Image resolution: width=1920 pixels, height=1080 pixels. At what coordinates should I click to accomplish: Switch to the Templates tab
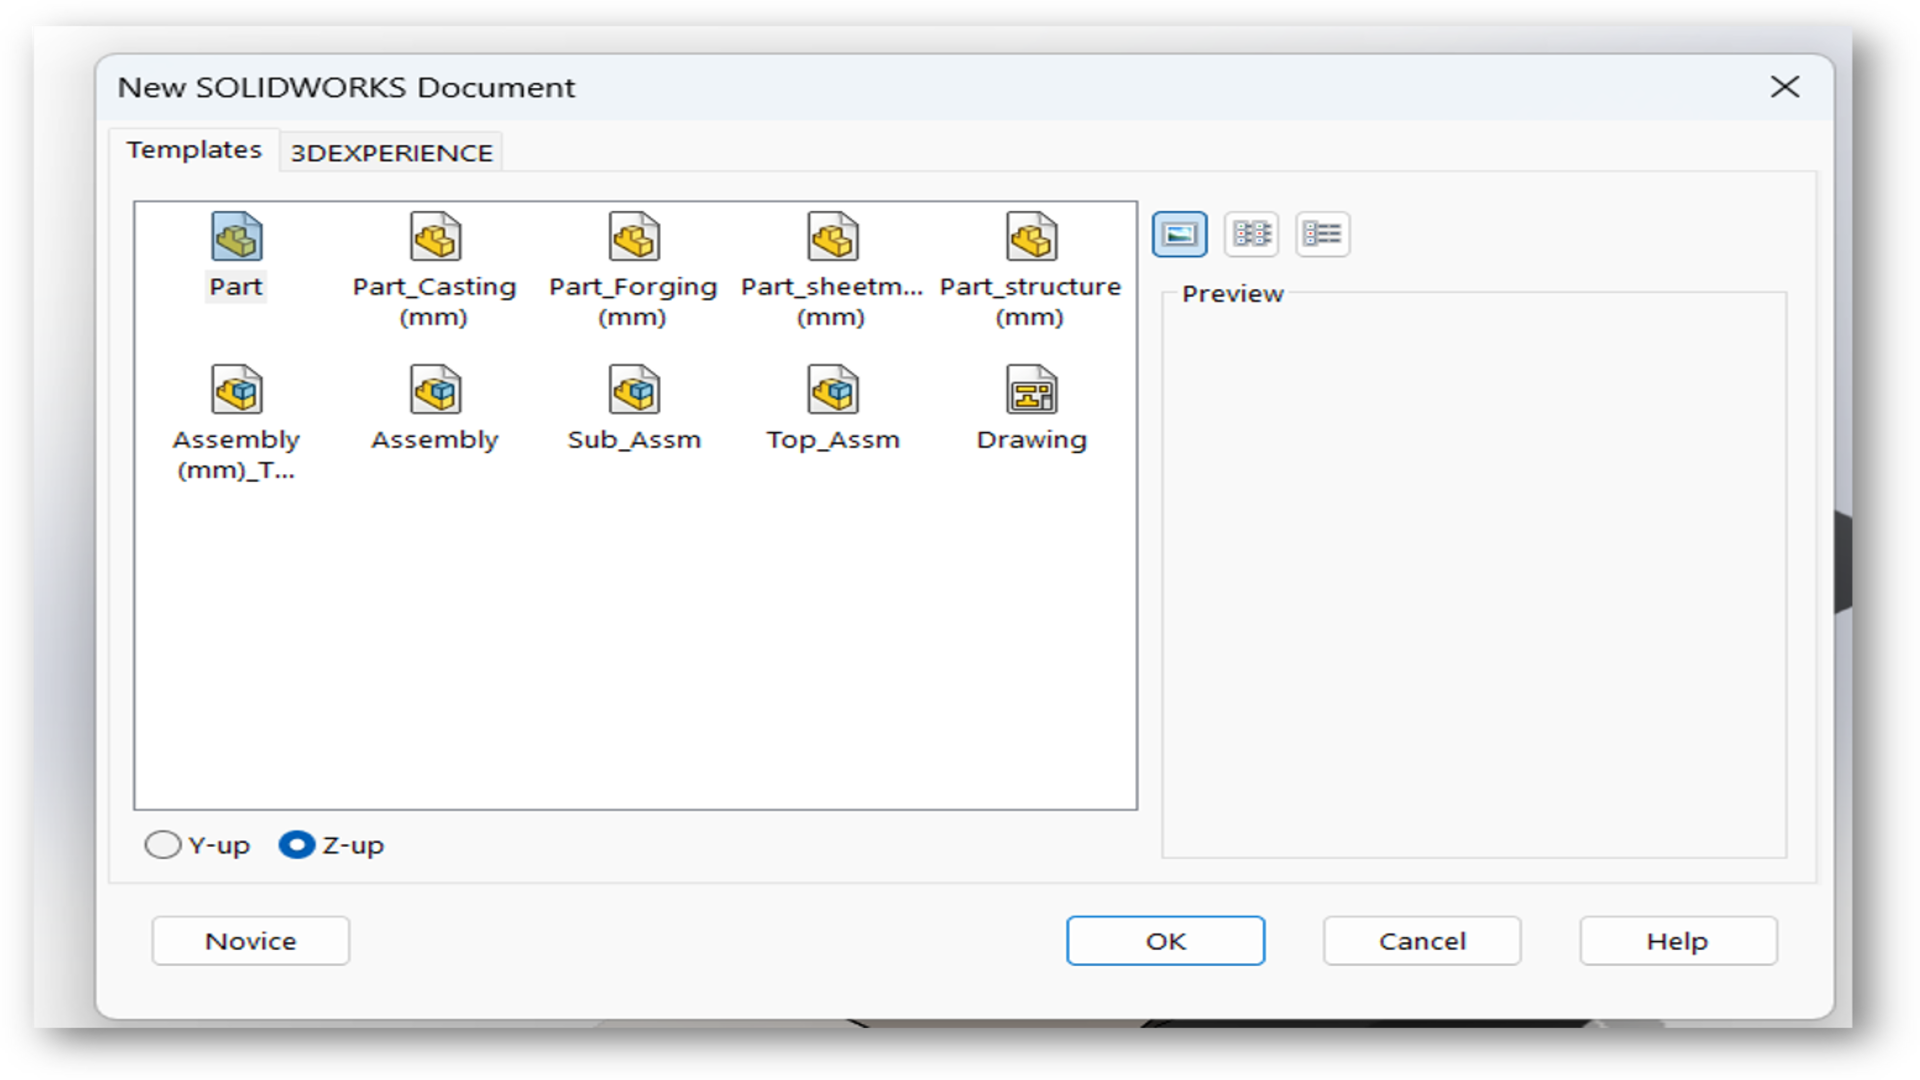(x=193, y=149)
